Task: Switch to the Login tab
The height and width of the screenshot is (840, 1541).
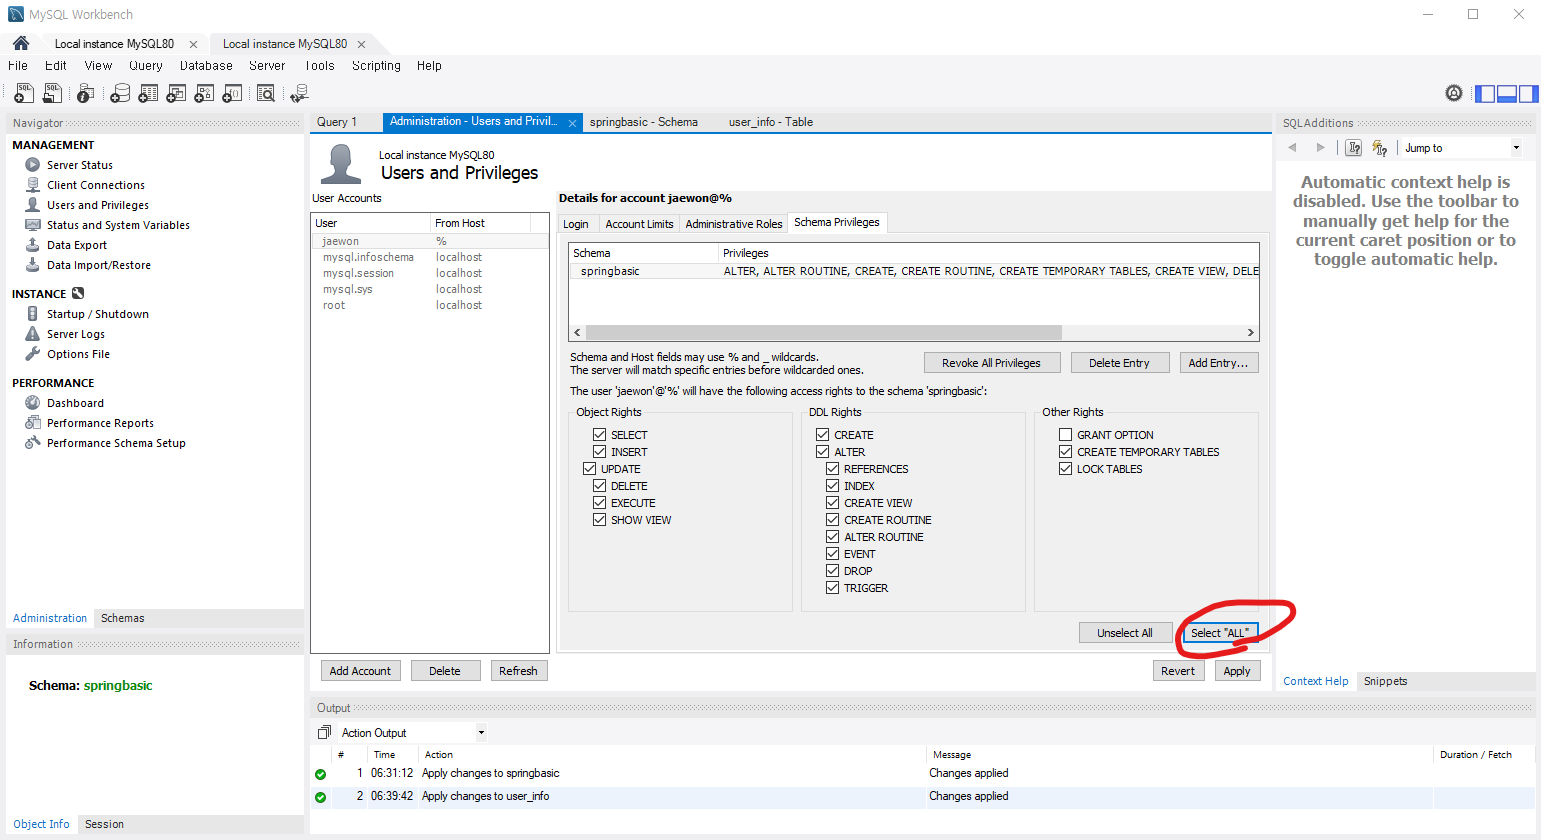Action: [576, 224]
